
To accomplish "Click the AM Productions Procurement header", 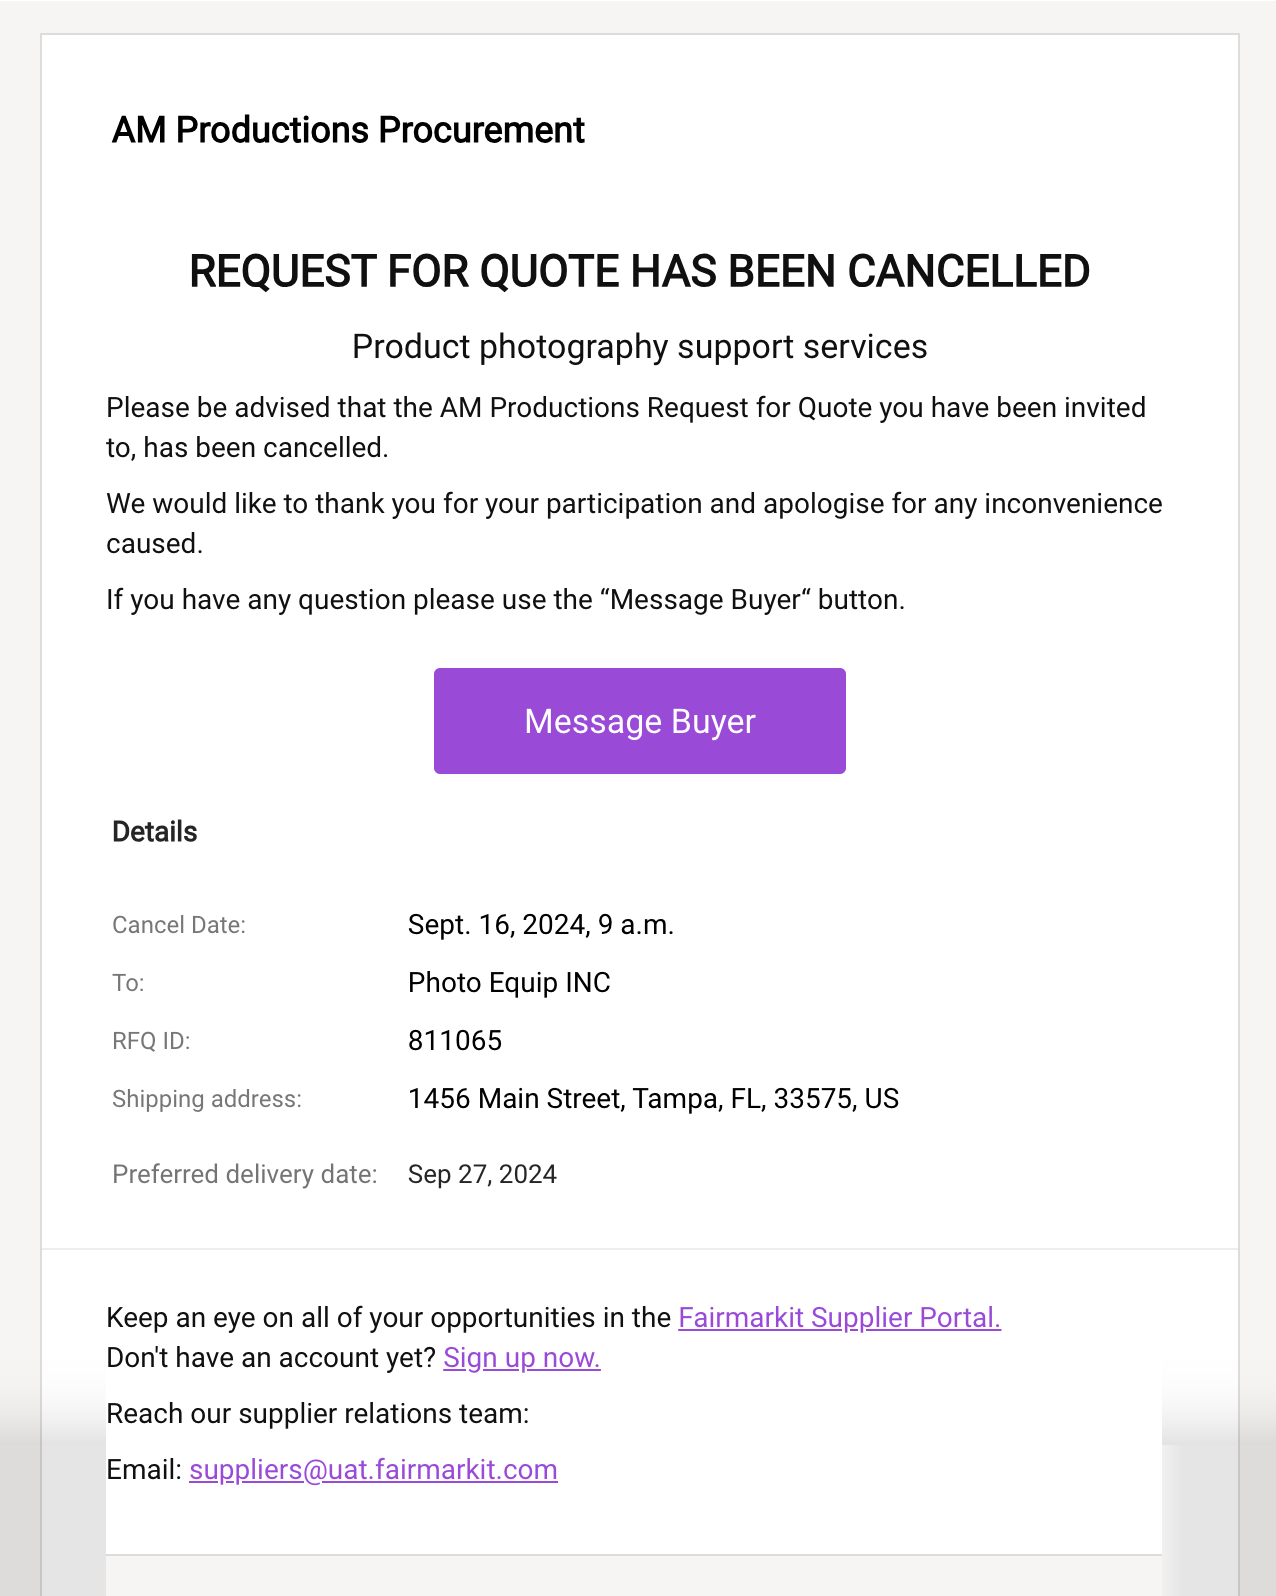I will [348, 130].
